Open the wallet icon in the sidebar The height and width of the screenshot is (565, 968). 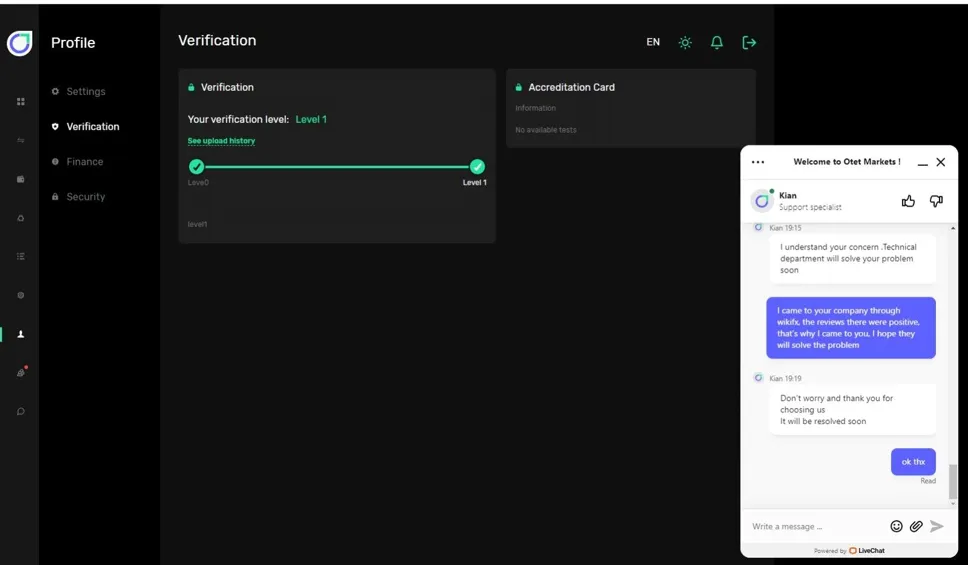tap(20, 179)
